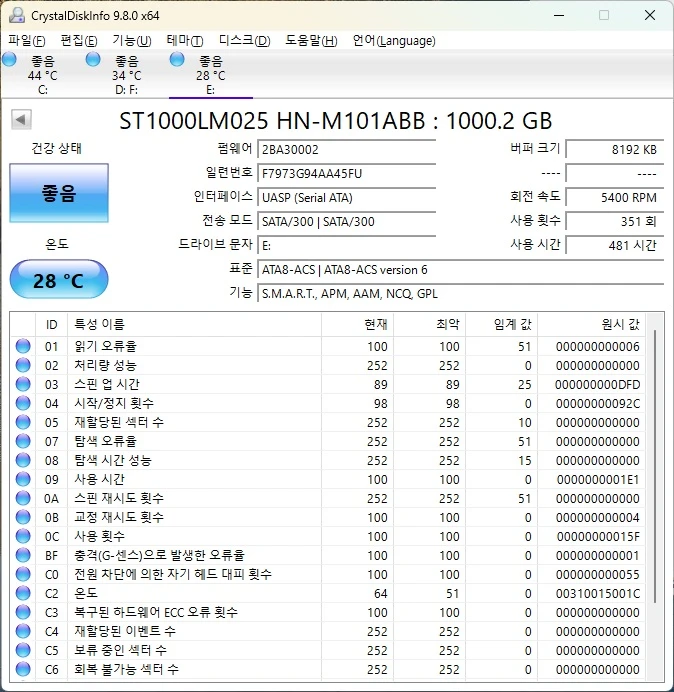Open the 테마(T) menu

tap(185, 41)
